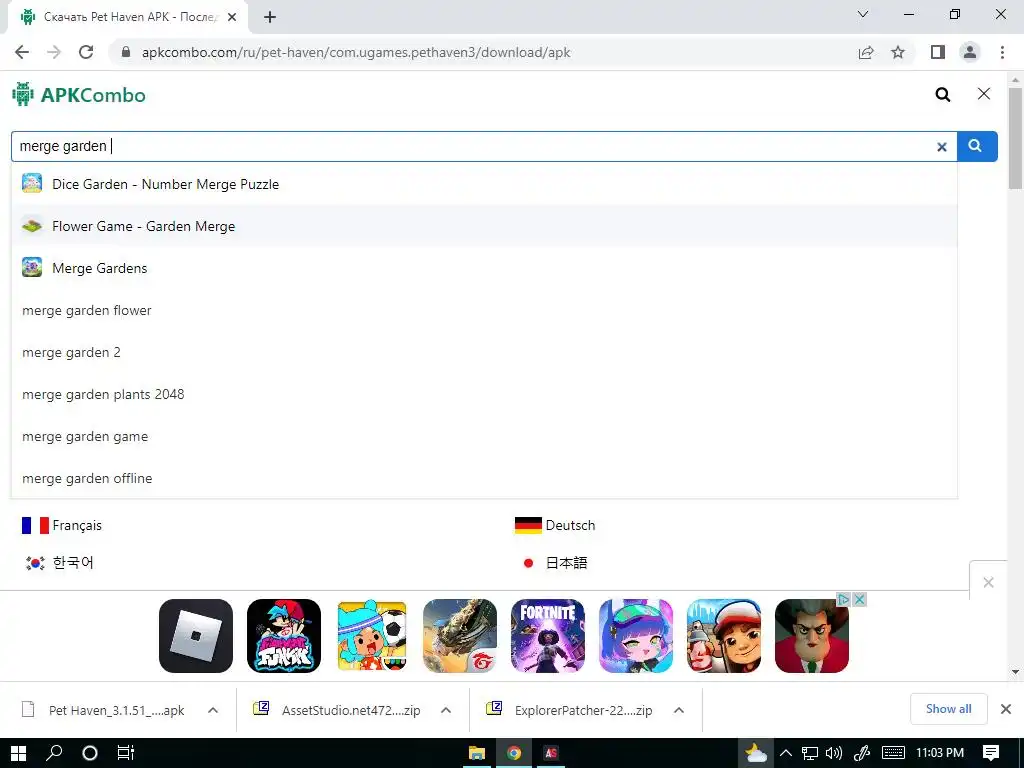Screen dimensions: 1024x768
Task: Open the Friday Night Funkin ad thumbnail
Action: 284,635
